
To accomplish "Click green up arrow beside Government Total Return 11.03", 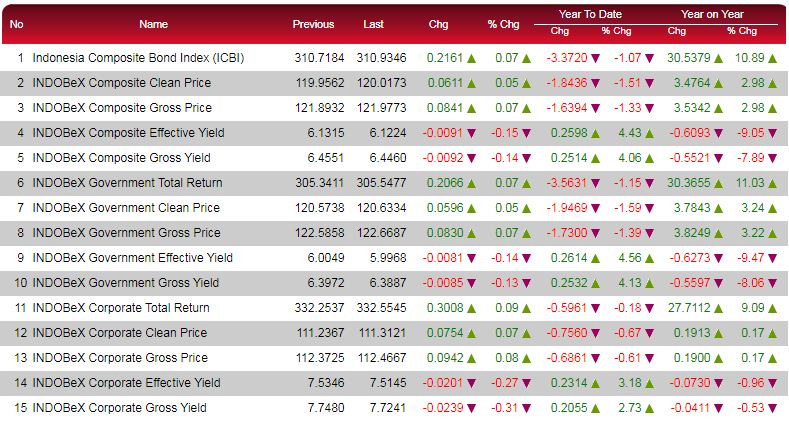I will [x=771, y=183].
